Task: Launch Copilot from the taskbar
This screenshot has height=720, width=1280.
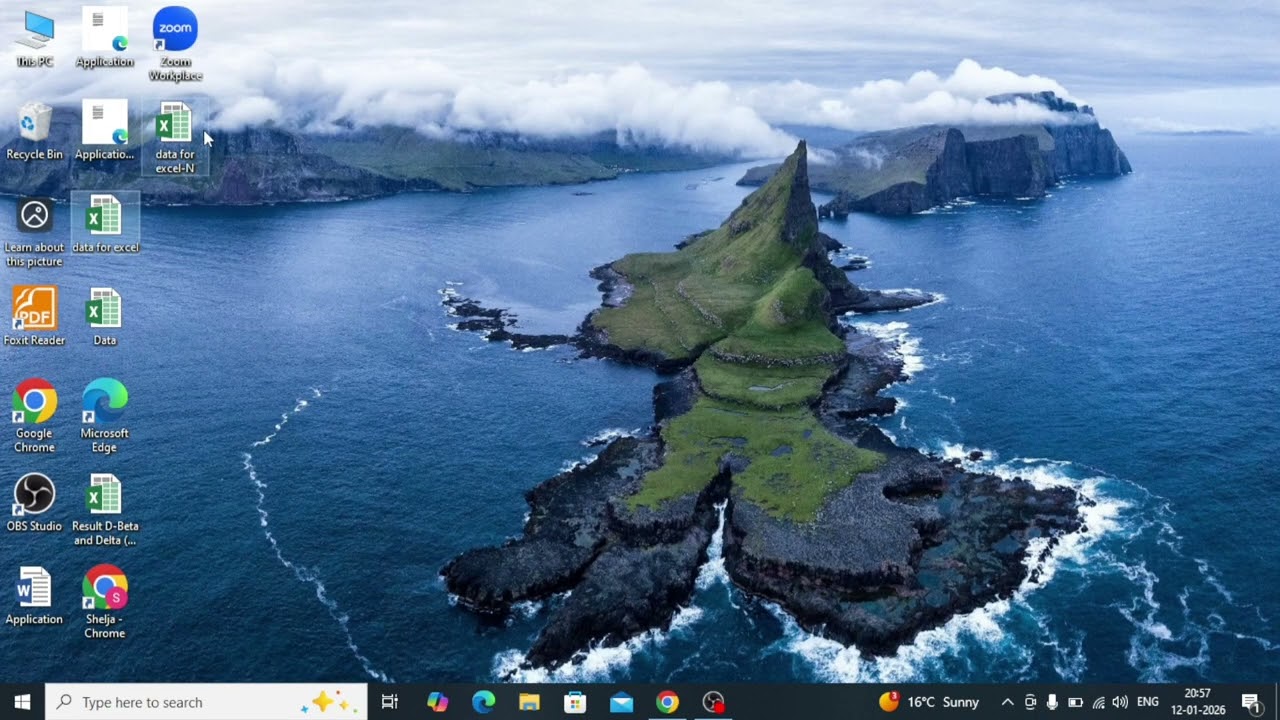Action: (437, 702)
